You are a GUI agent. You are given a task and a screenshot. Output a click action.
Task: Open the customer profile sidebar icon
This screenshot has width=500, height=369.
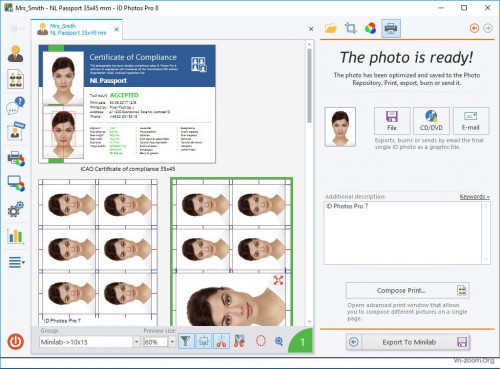[15, 54]
